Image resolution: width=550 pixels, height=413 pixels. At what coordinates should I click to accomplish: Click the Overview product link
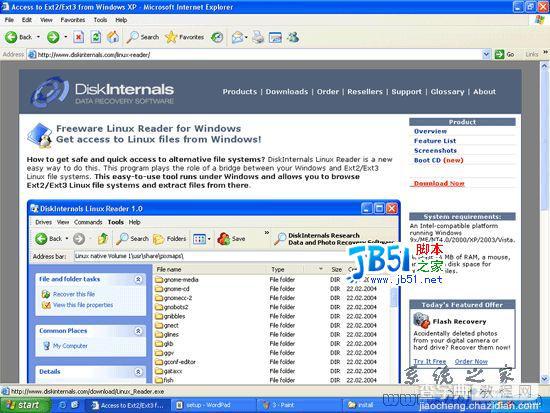tap(430, 131)
